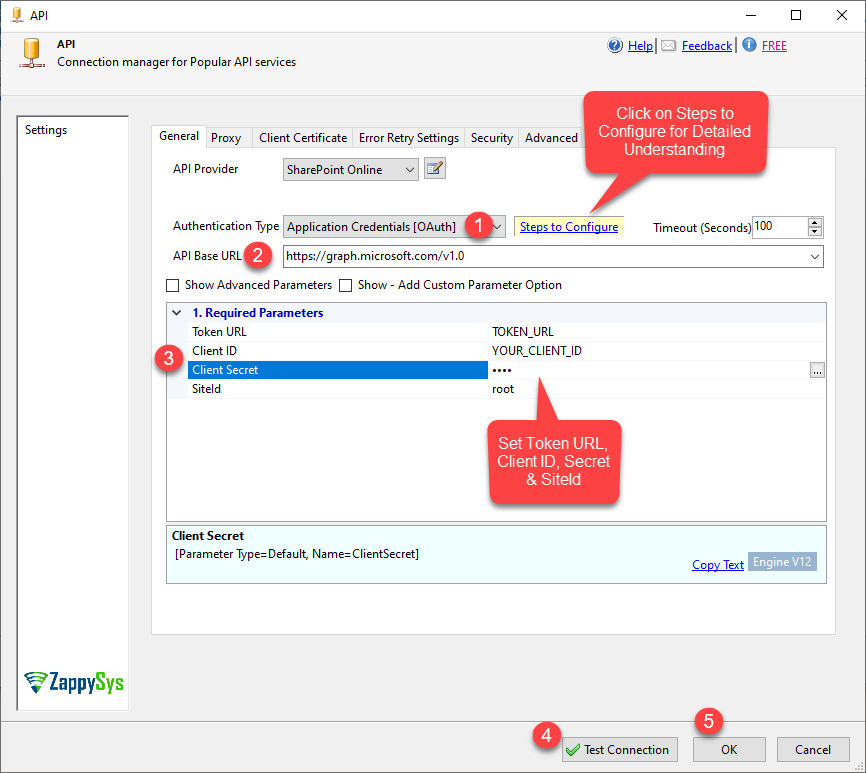Image resolution: width=866 pixels, height=773 pixels.
Task: Click the checkmark icon on Test Connection
Action: (573, 750)
